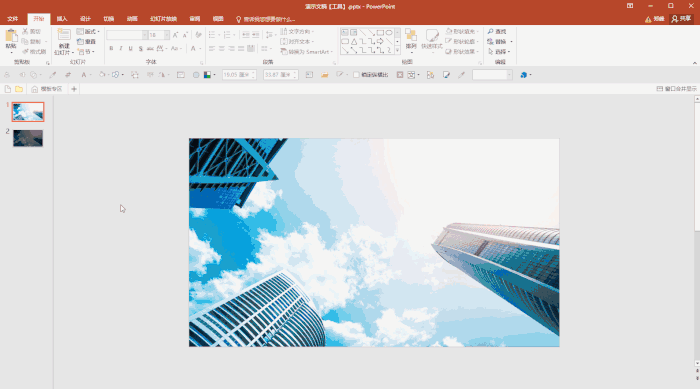Click the warning triangle icon in the title area
This screenshot has height=389, width=700.
tap(648, 19)
